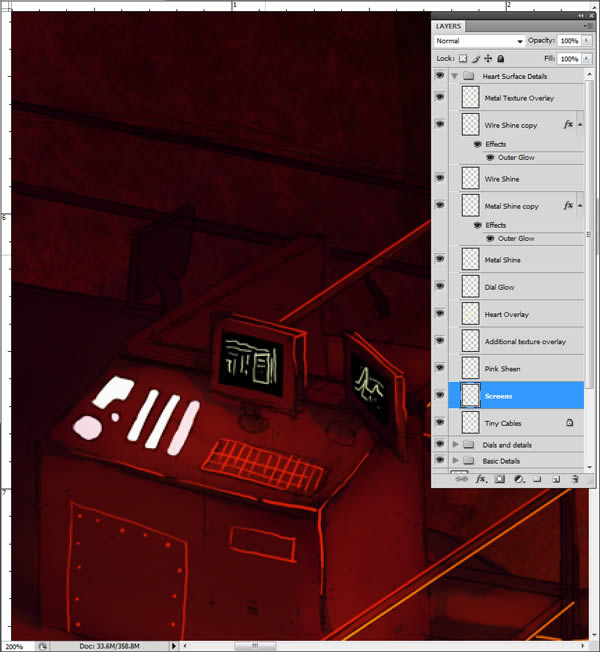
Task: Open the Fill slider arrow
Action: click(586, 59)
